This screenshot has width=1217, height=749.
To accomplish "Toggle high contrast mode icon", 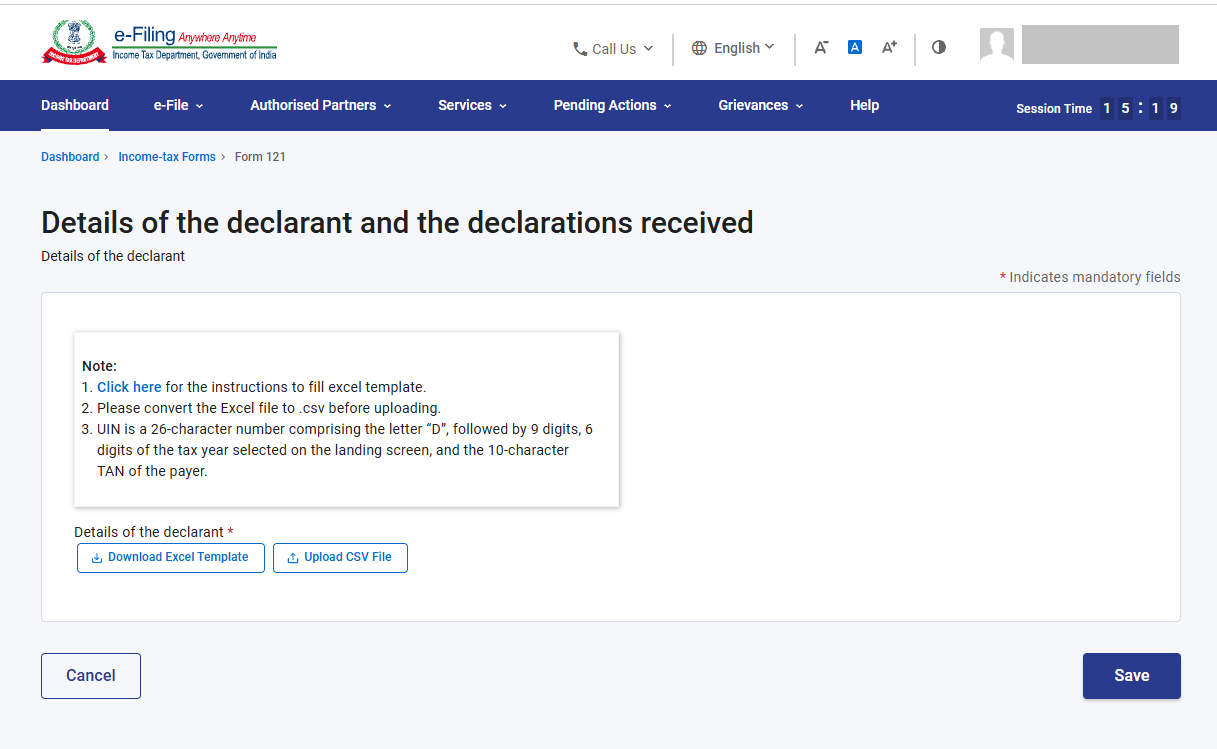I will click(938, 47).
